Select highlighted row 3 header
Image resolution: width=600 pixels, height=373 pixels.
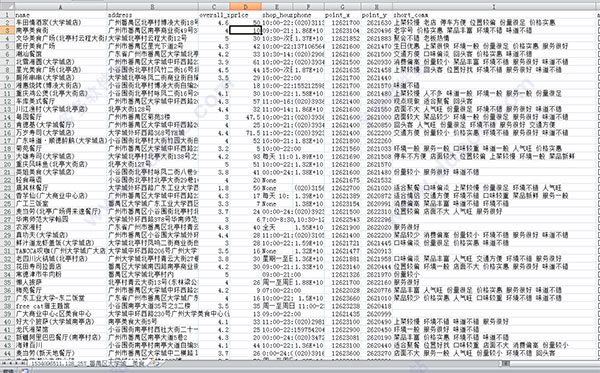(x=7, y=30)
